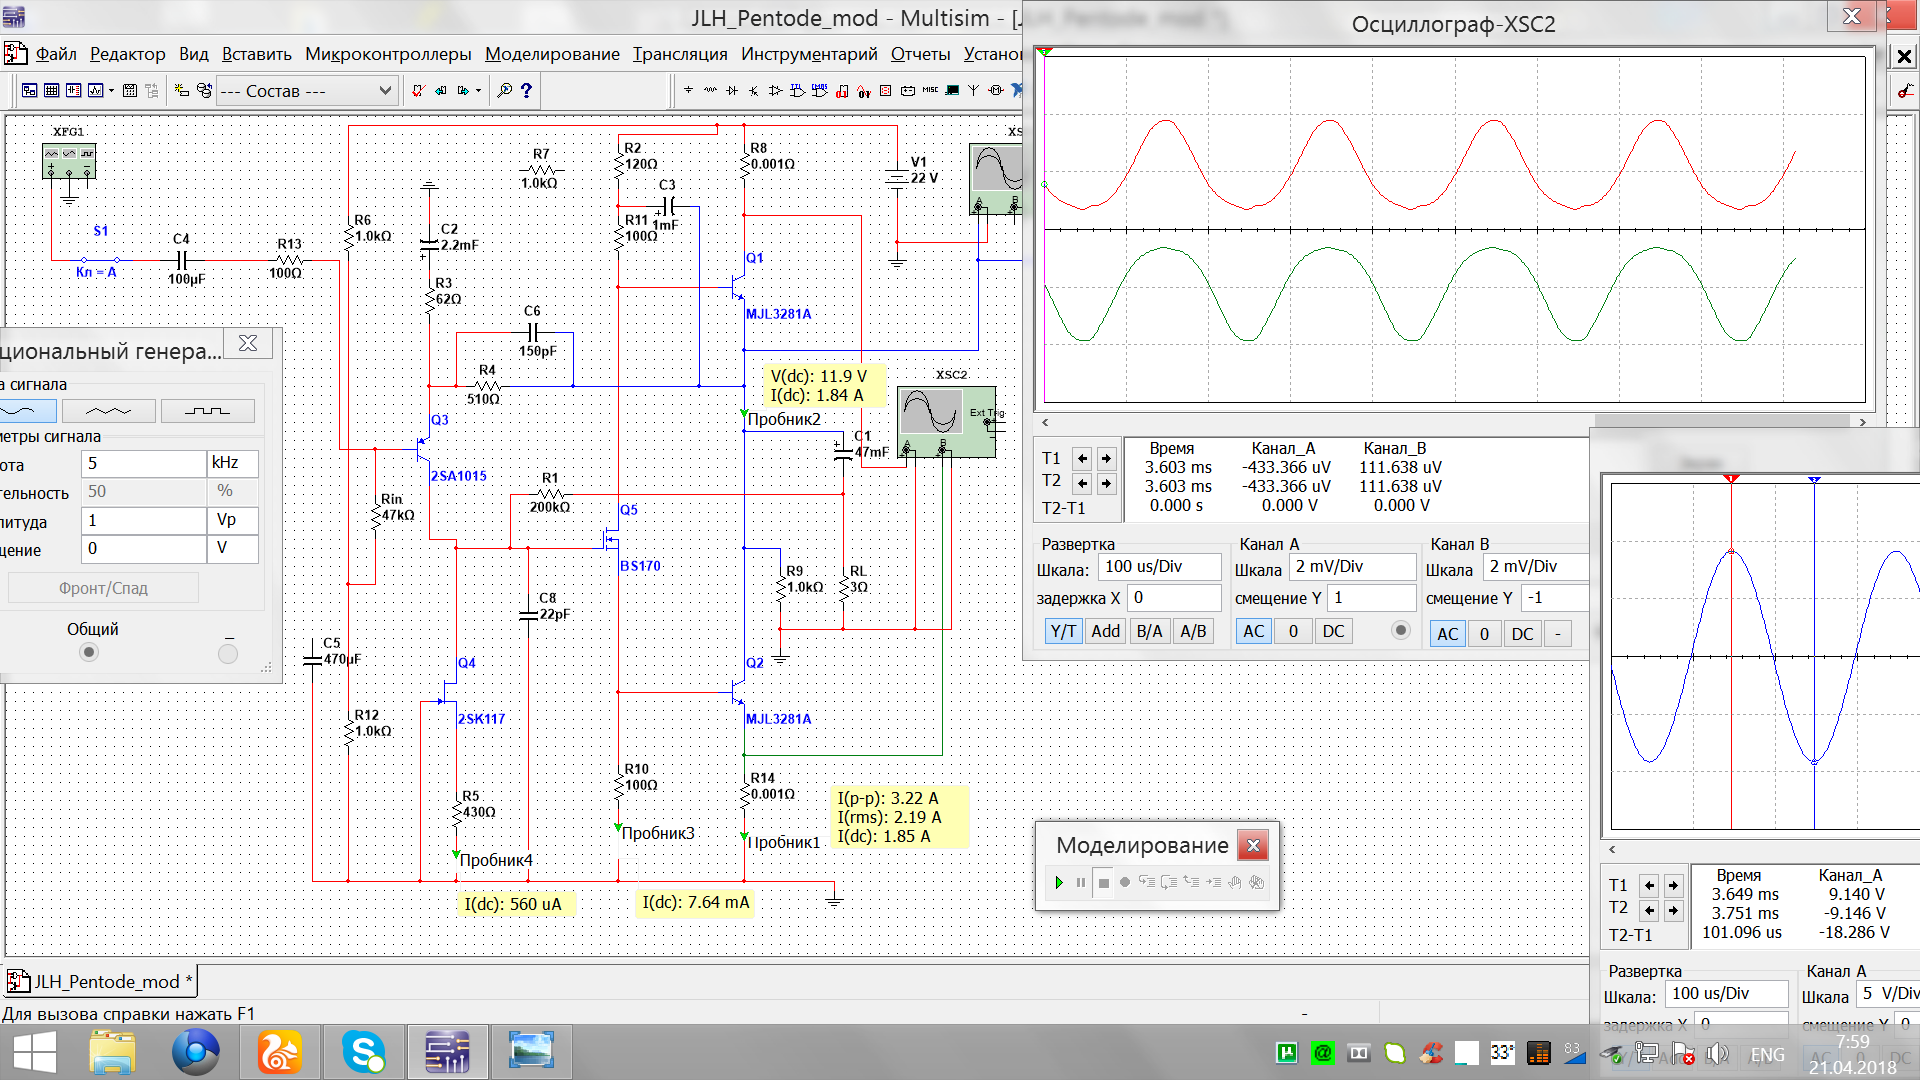Open the Моделирование menu
Image resolution: width=1920 pixels, height=1080 pixels.
coord(552,54)
